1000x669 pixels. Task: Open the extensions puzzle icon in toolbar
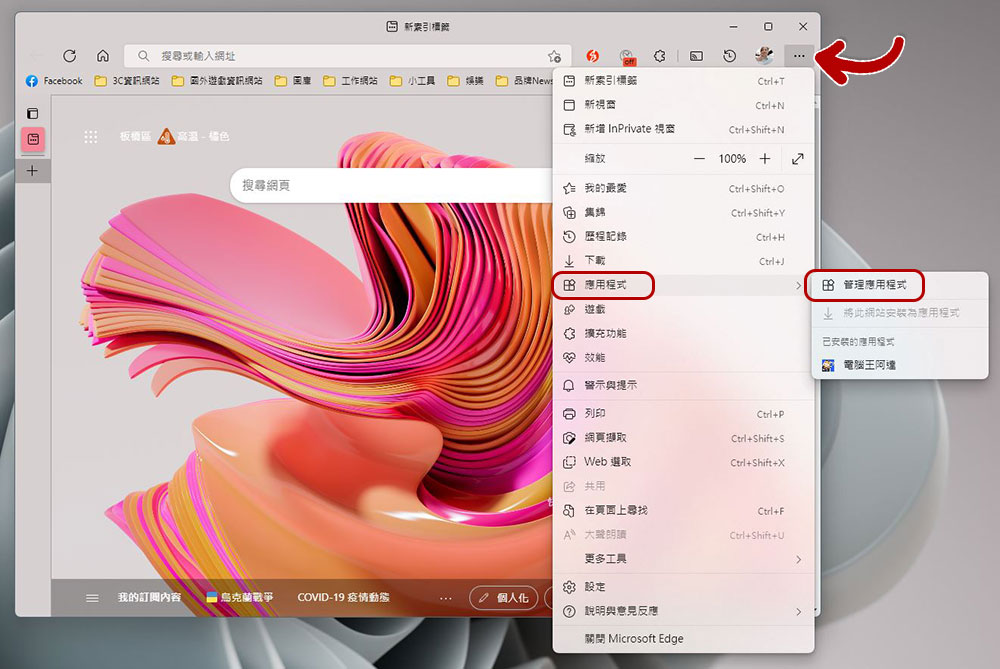point(660,56)
